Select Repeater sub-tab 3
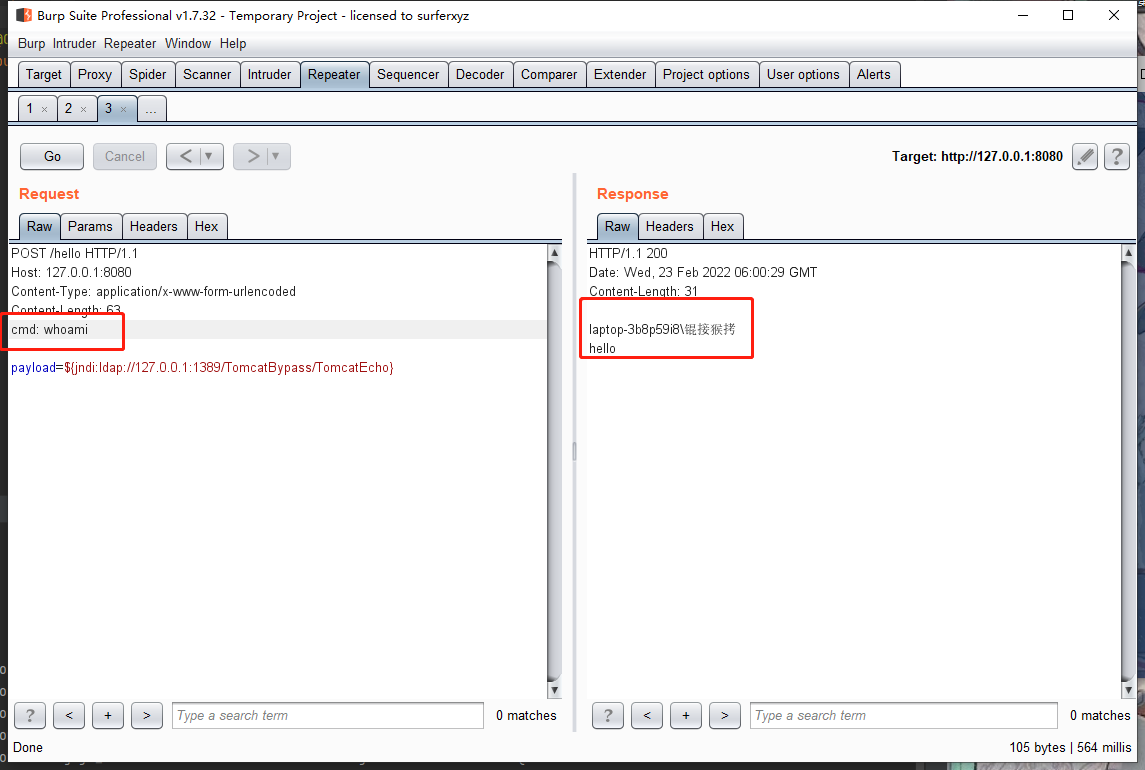The width and height of the screenshot is (1145, 770). tap(108, 109)
